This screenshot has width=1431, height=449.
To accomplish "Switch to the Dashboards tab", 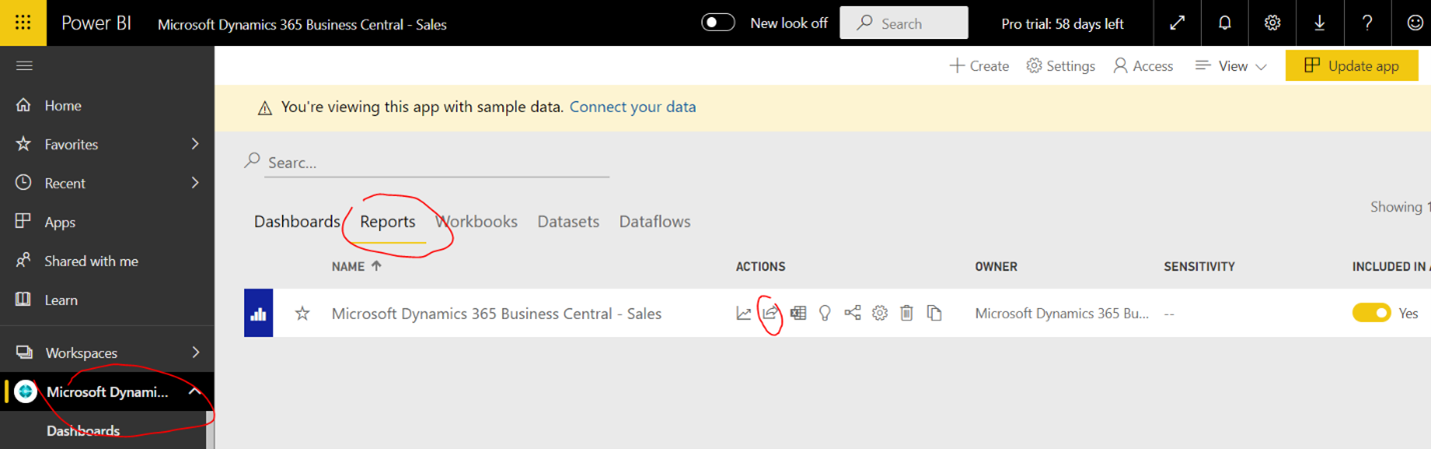I will [x=296, y=222].
